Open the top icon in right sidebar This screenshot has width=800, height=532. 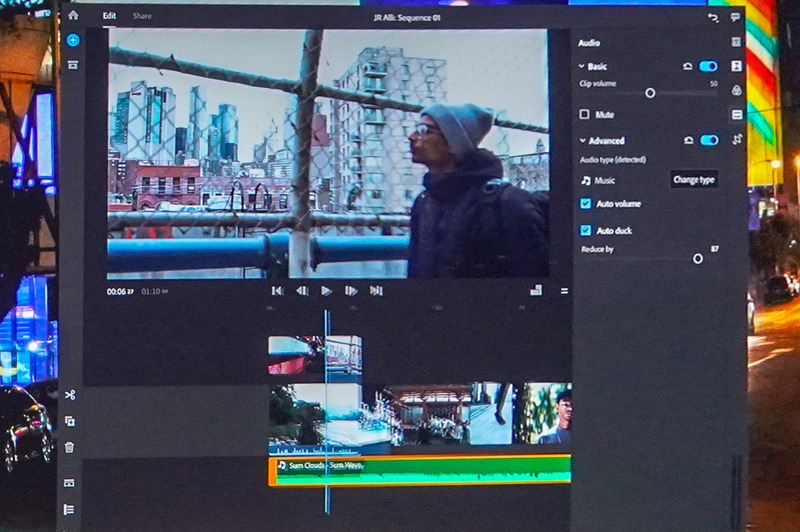[x=736, y=42]
